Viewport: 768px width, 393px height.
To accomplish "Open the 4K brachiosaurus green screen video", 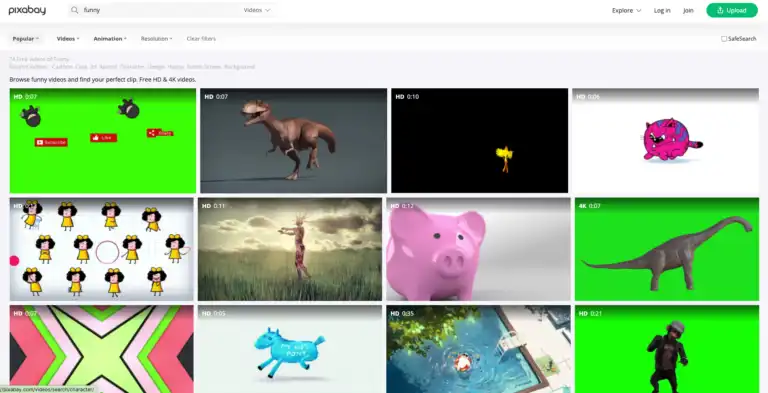I will (667, 249).
